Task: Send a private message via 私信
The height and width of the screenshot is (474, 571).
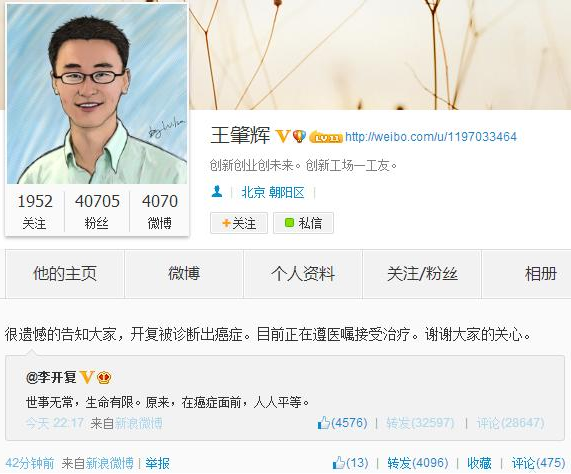Action: 303,223
